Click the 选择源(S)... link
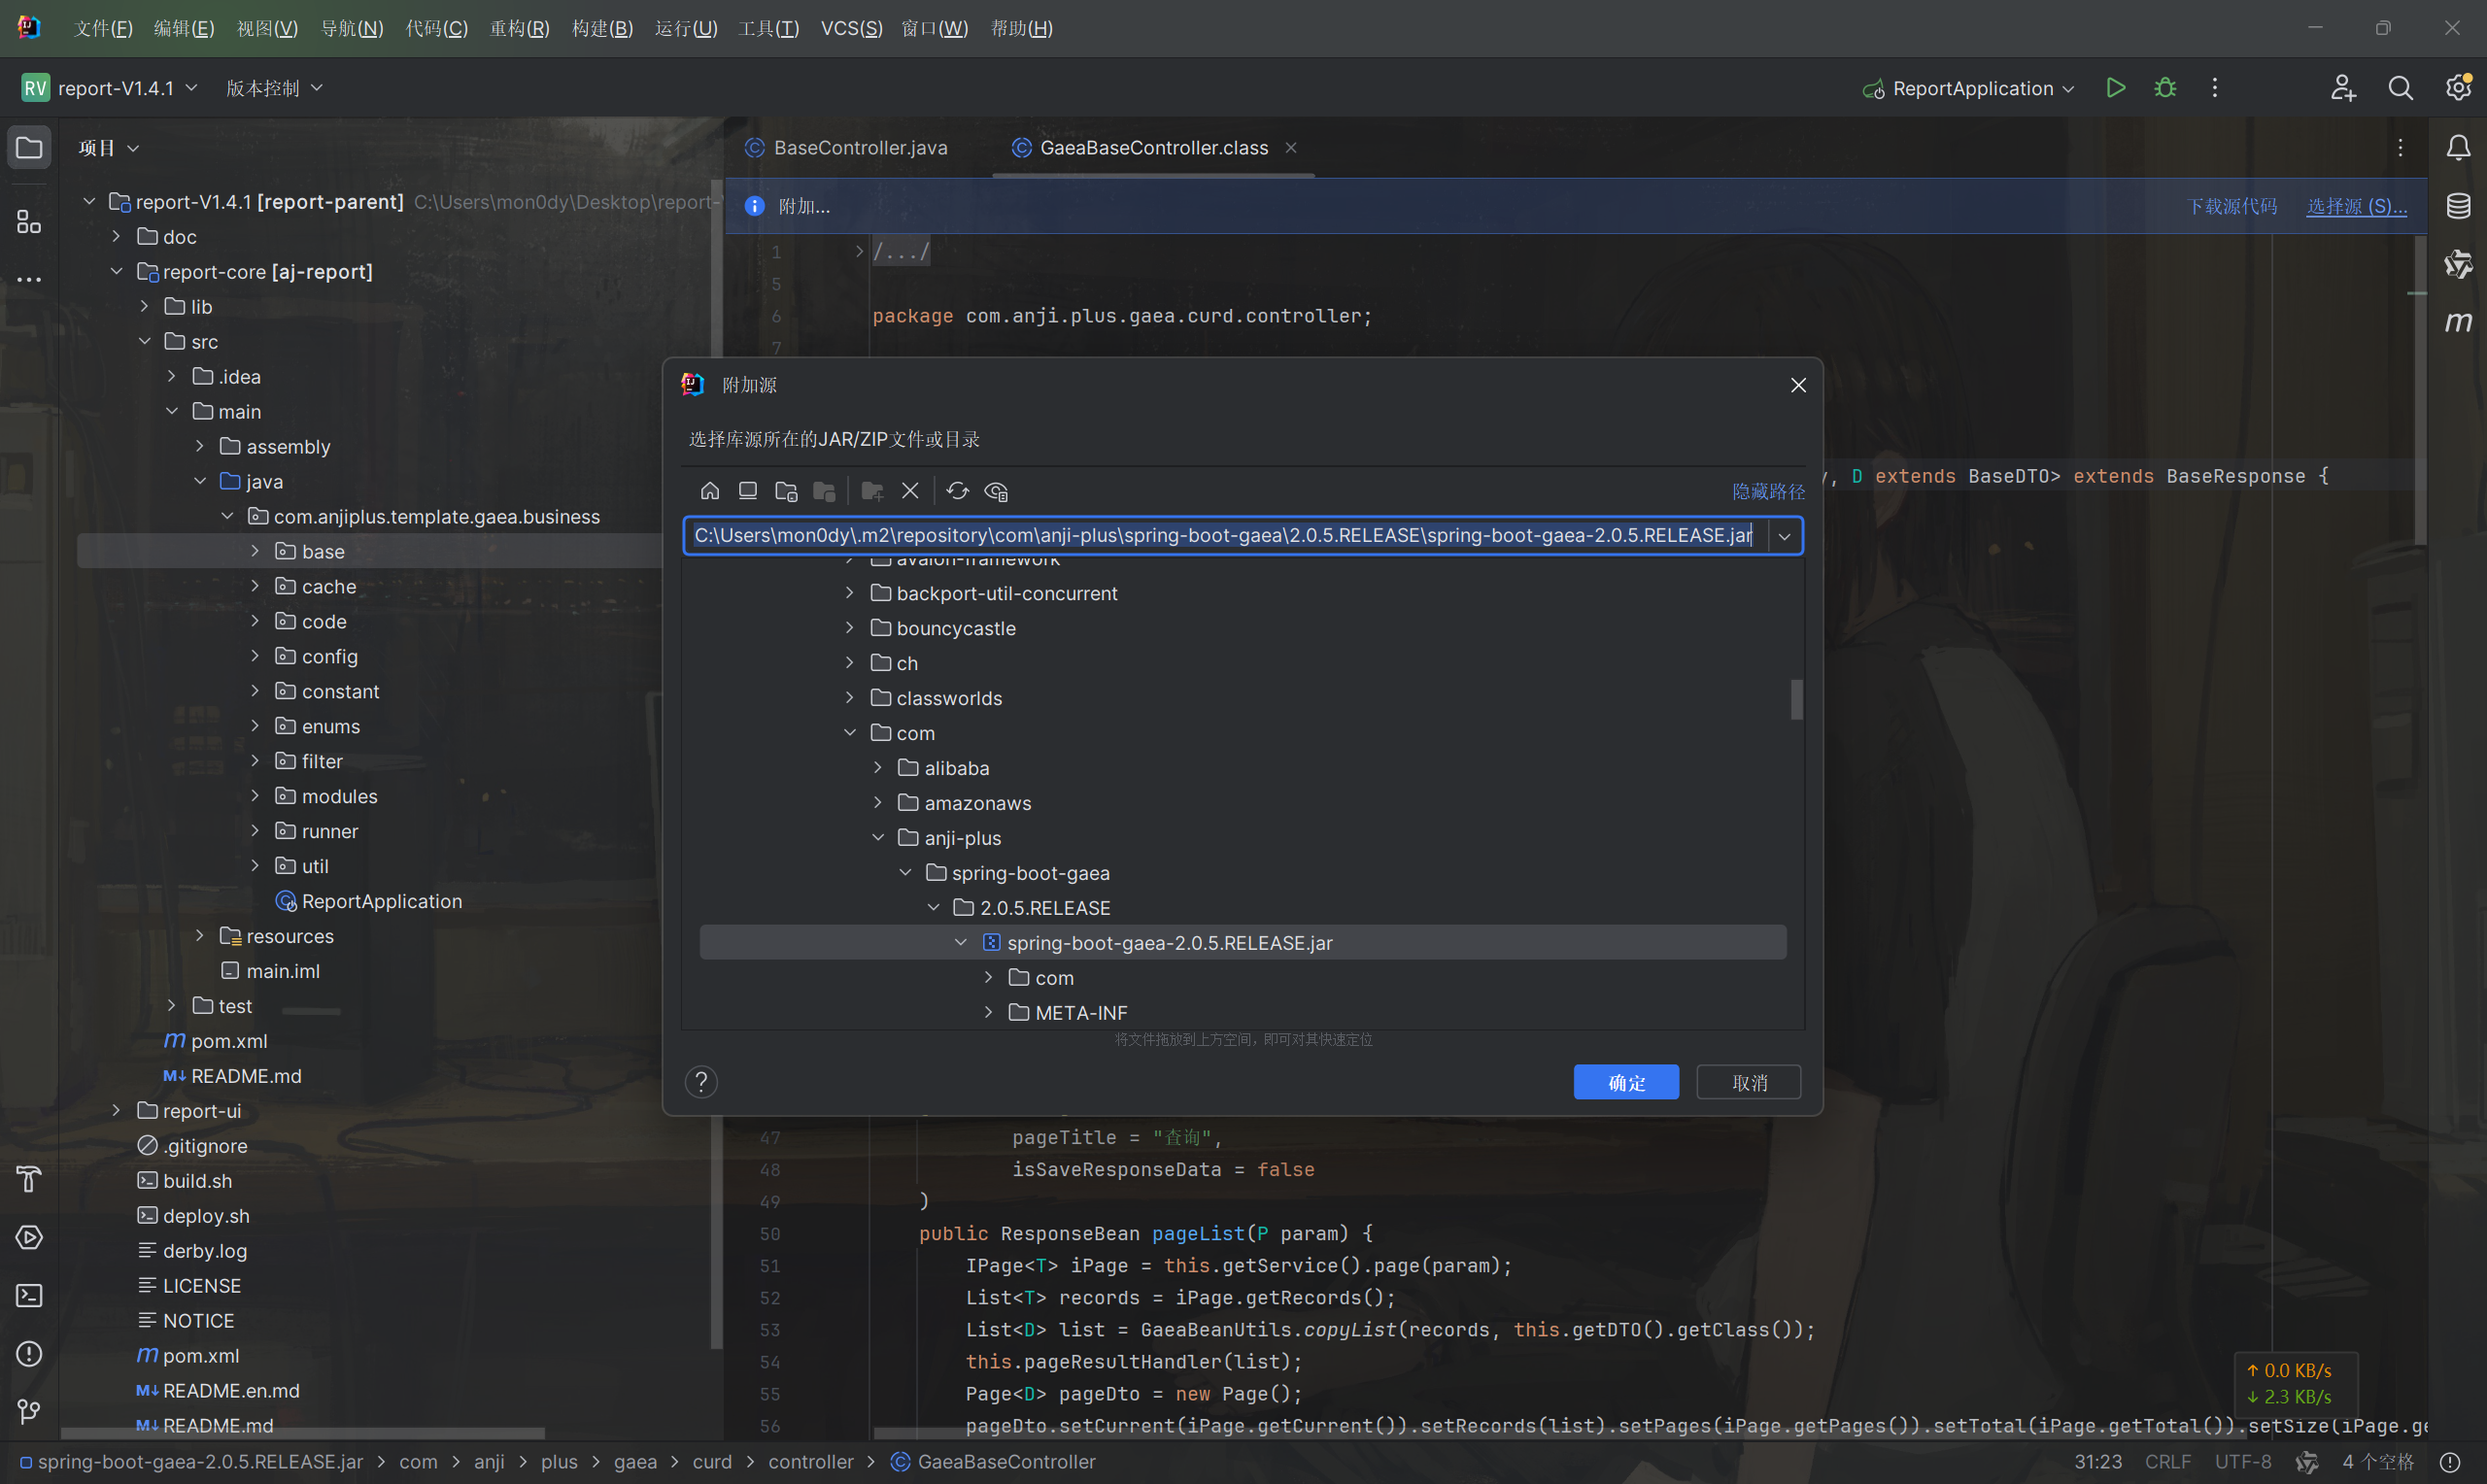This screenshot has height=1484, width=2487. (2356, 206)
